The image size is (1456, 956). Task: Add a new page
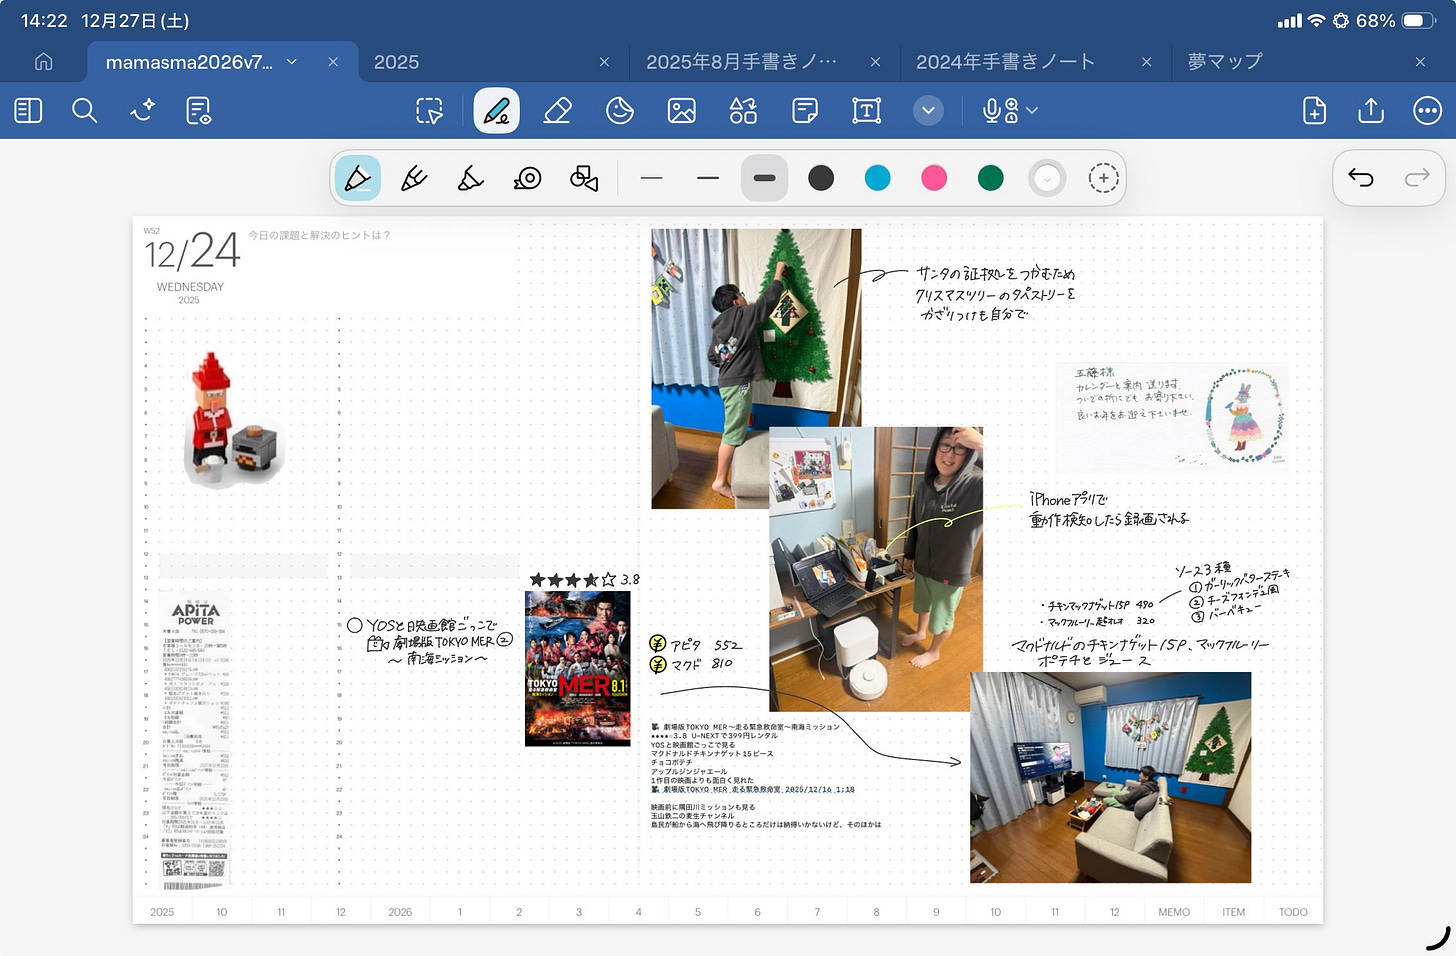click(x=1315, y=110)
